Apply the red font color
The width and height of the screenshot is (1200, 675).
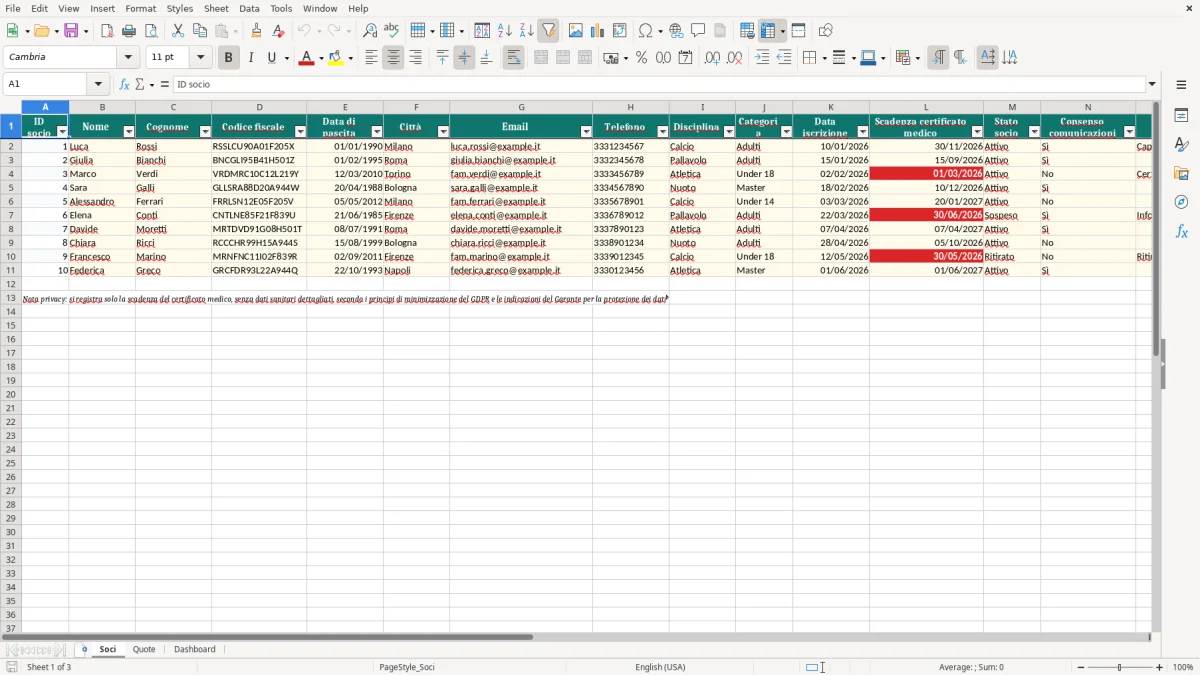(x=305, y=58)
